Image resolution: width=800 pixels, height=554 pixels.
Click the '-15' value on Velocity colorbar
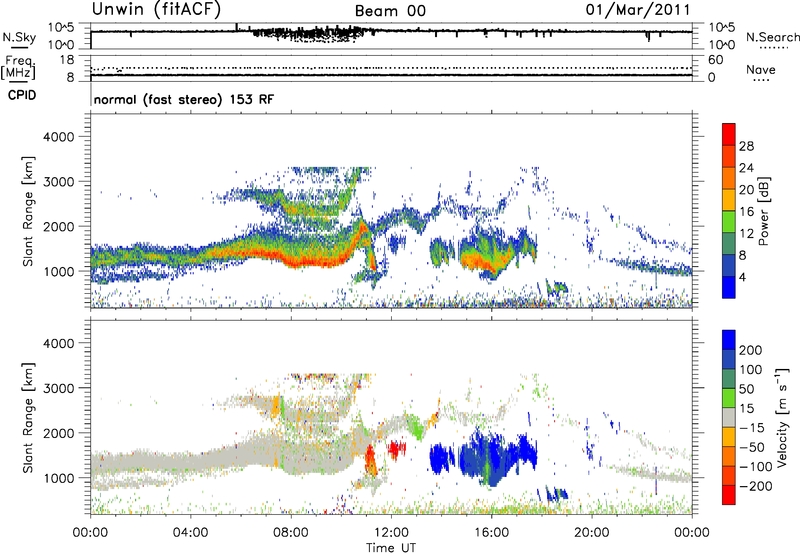(x=752, y=428)
